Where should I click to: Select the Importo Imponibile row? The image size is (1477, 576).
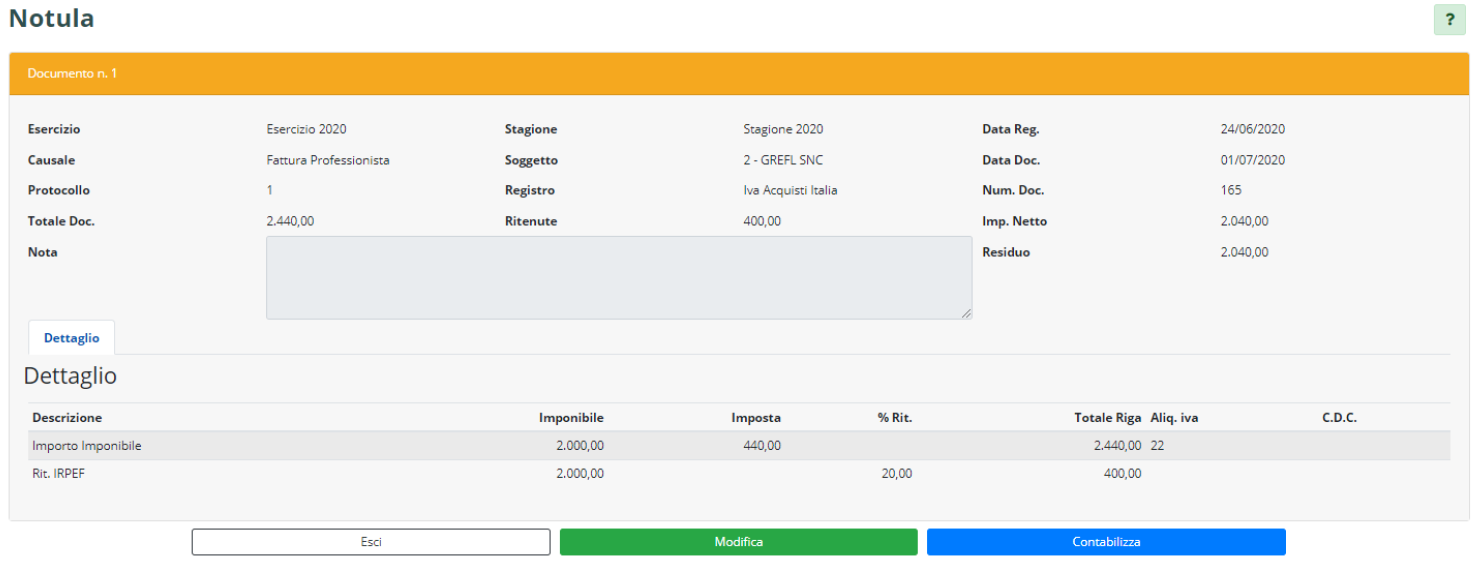87,446
